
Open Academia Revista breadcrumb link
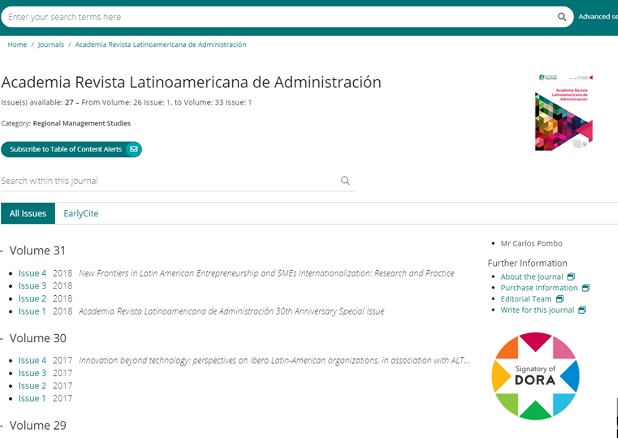[x=160, y=45]
